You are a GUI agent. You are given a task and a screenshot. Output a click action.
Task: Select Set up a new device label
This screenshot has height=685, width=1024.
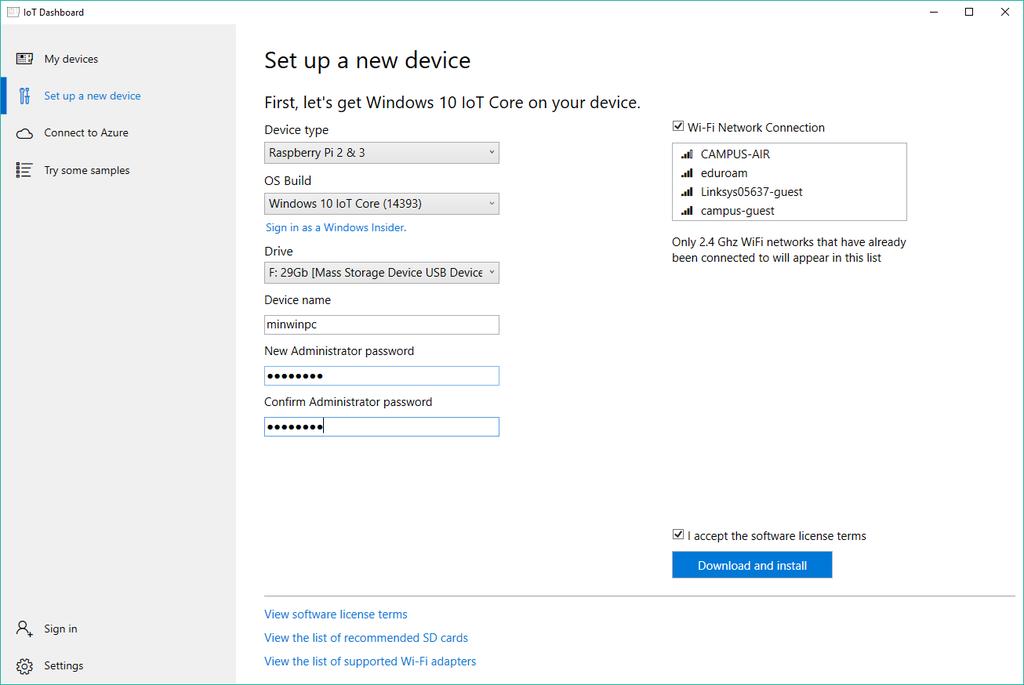click(x=92, y=96)
